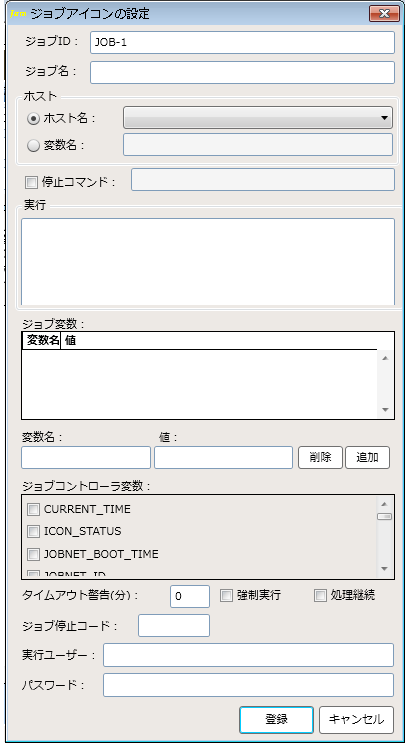Check the CURRENT_TIME controller variable
This screenshot has width=410, height=743.
tap(33, 509)
